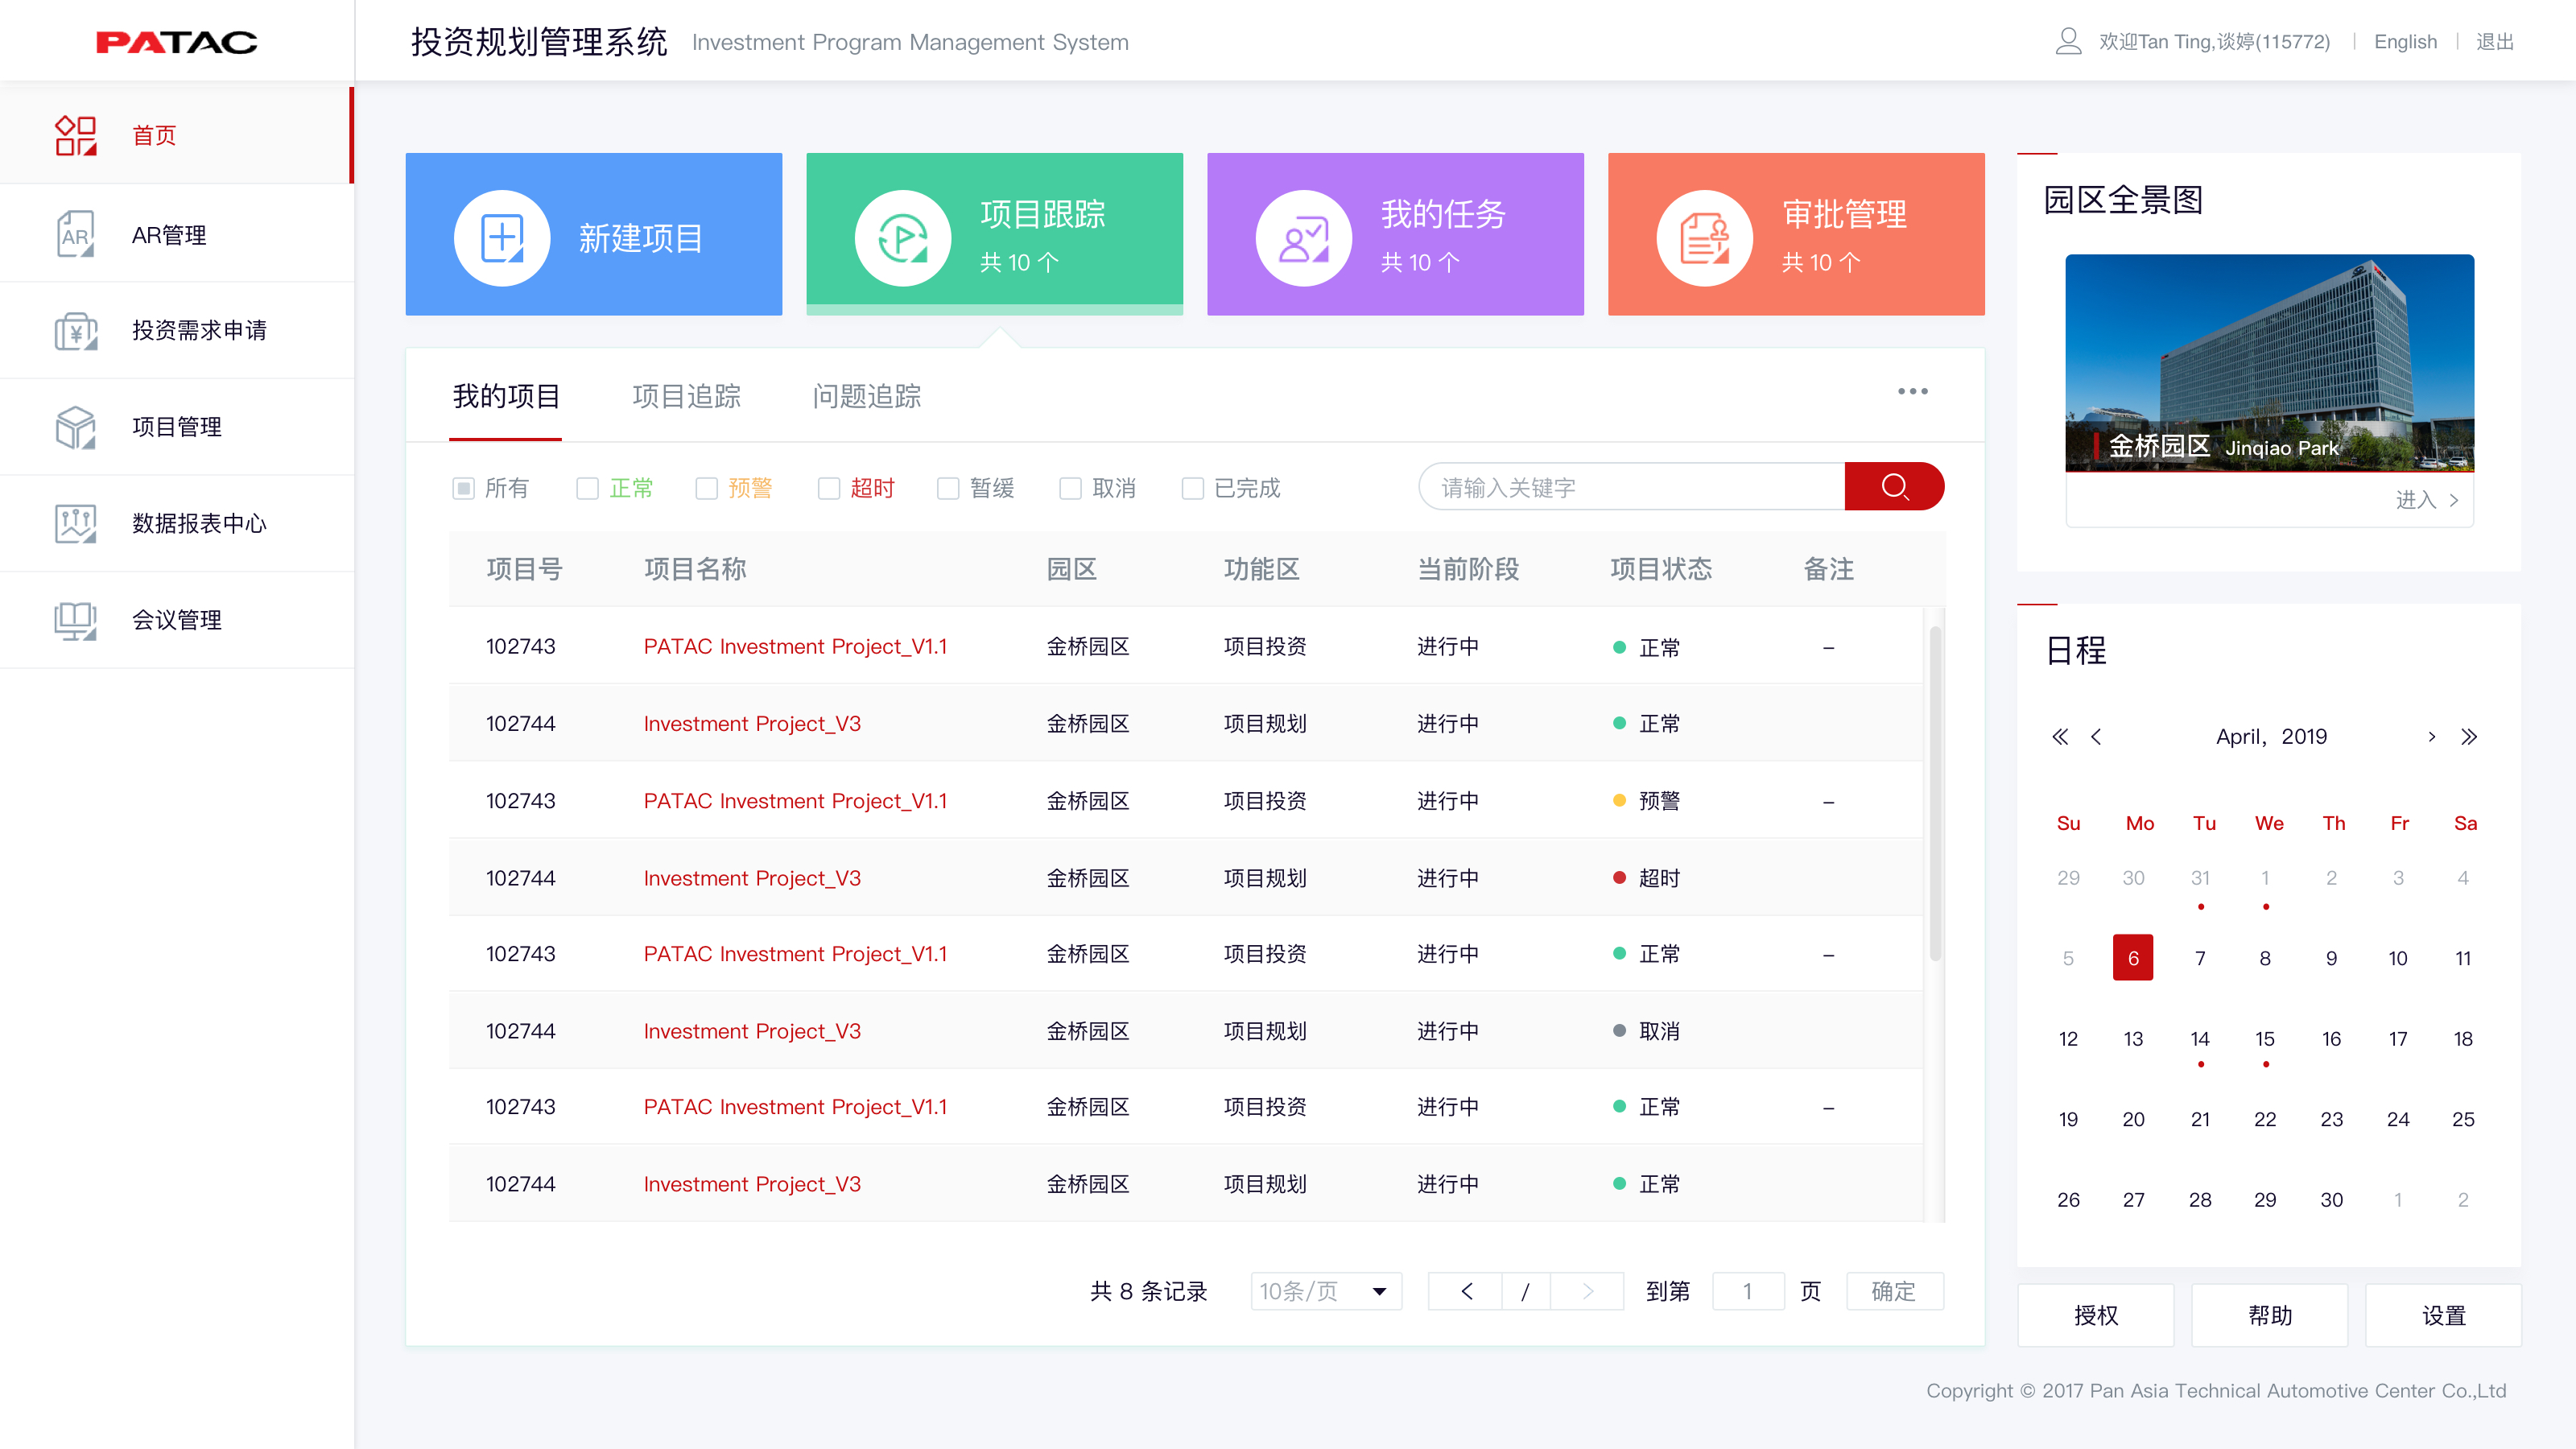Select 投资需求申请 in the sidebar
The height and width of the screenshot is (1449, 2576).
199,330
